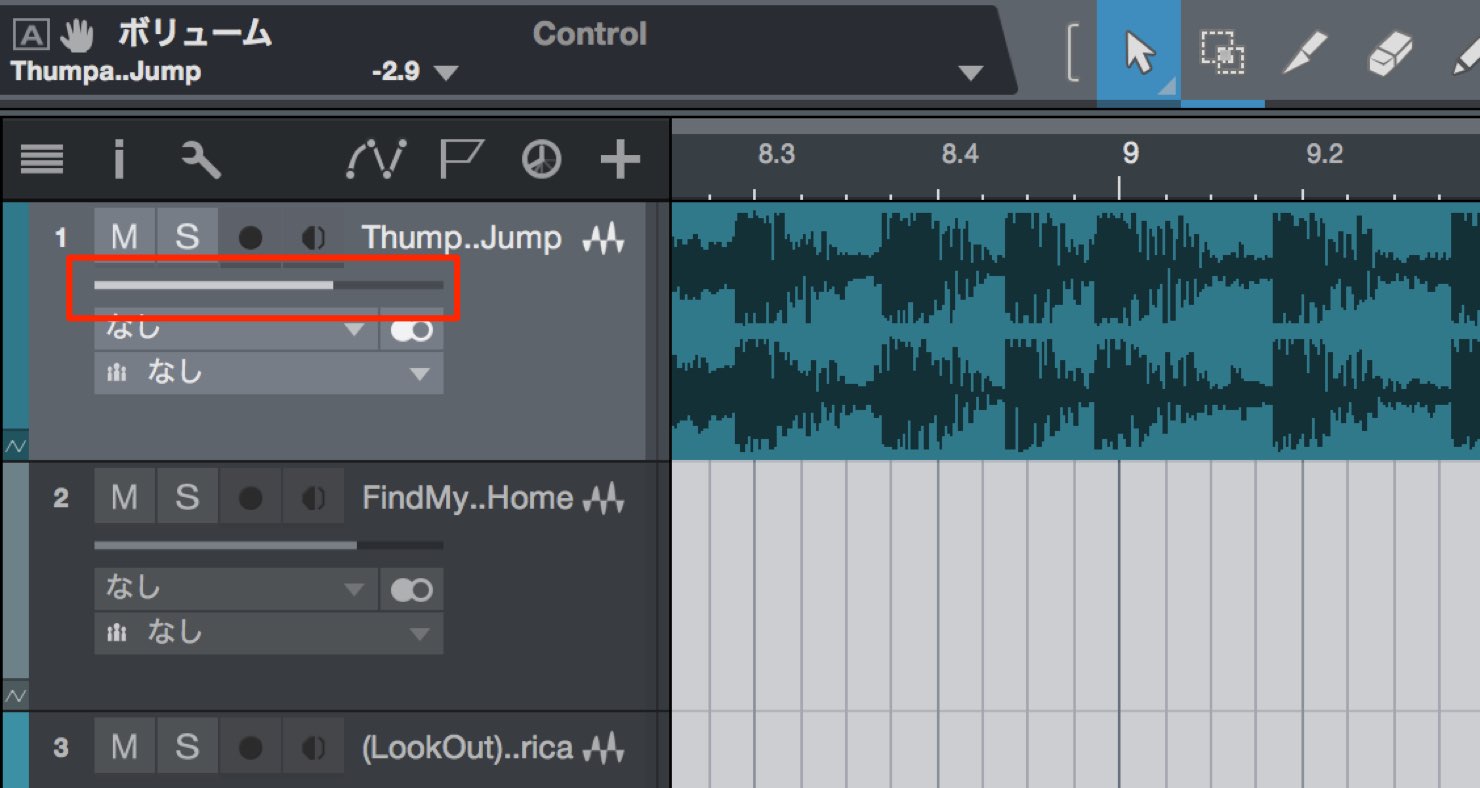Select the Split (knife) tool
The image size is (1480, 788).
[x=1304, y=52]
